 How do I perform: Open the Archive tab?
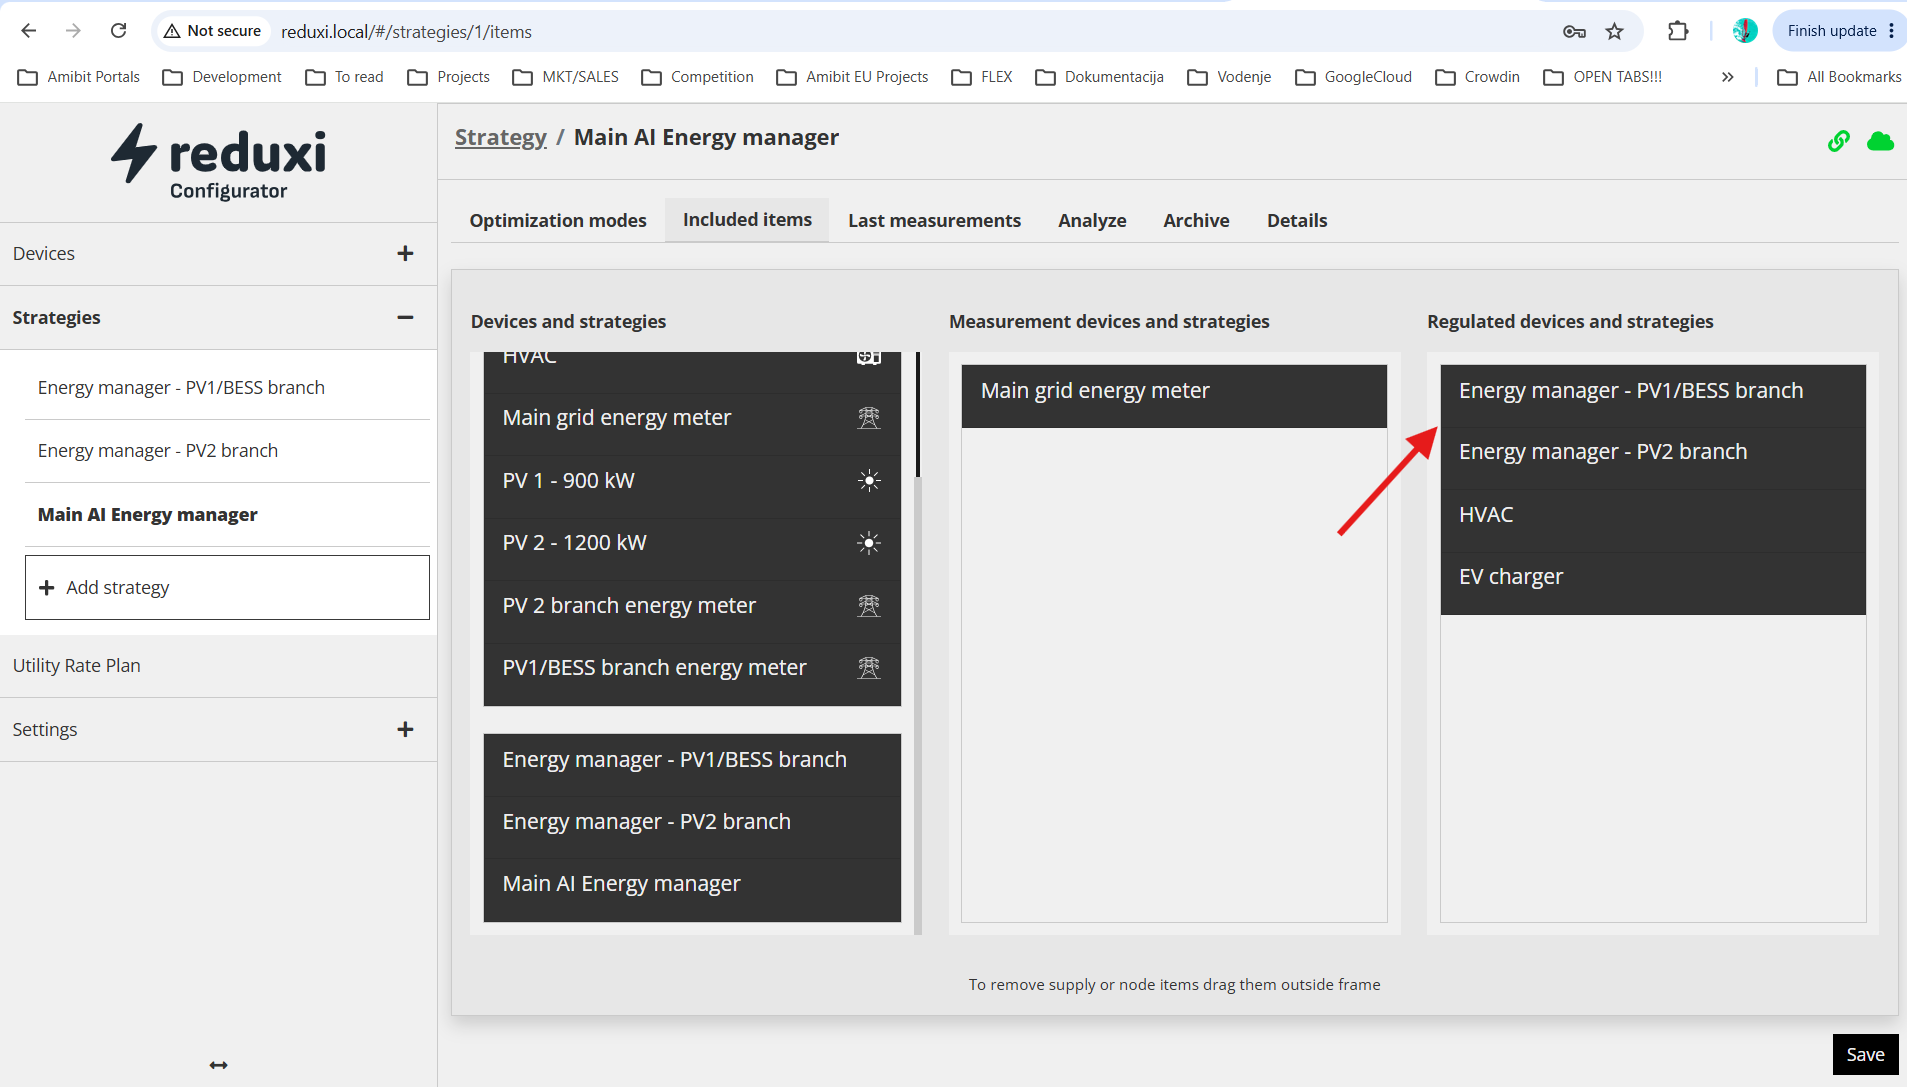pyautogui.click(x=1196, y=221)
